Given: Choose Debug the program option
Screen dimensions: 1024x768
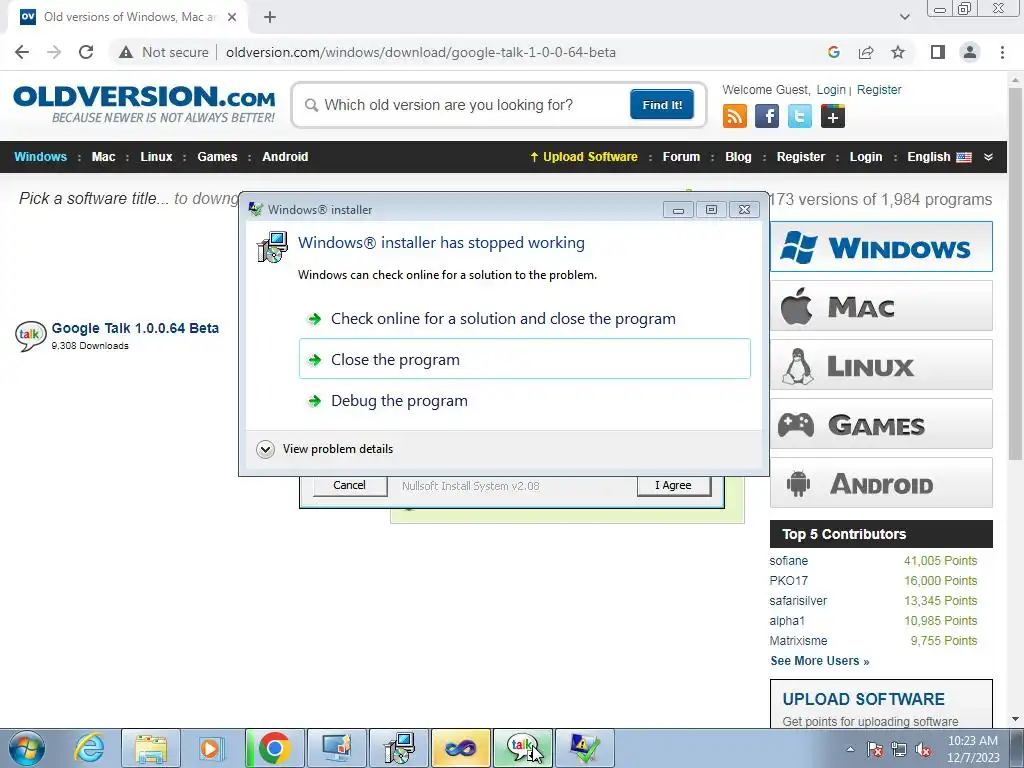Looking at the screenshot, I should [524, 400].
